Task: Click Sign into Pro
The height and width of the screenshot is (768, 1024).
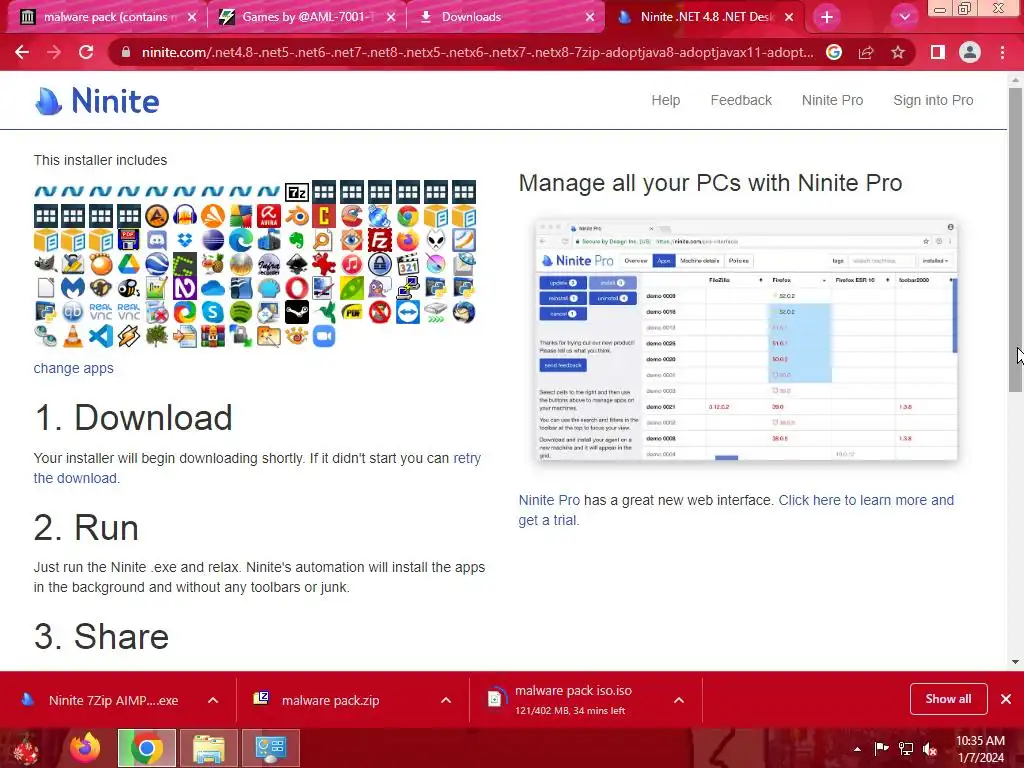Action: (x=933, y=100)
